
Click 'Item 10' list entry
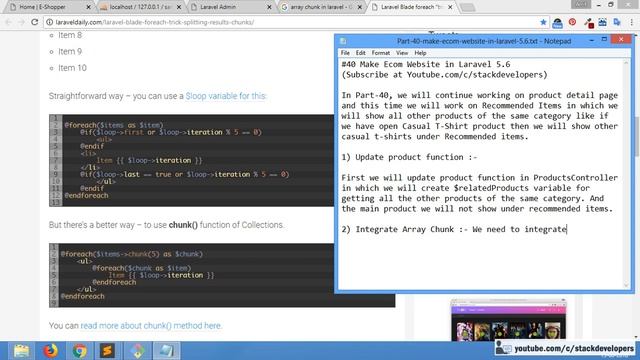(72, 68)
